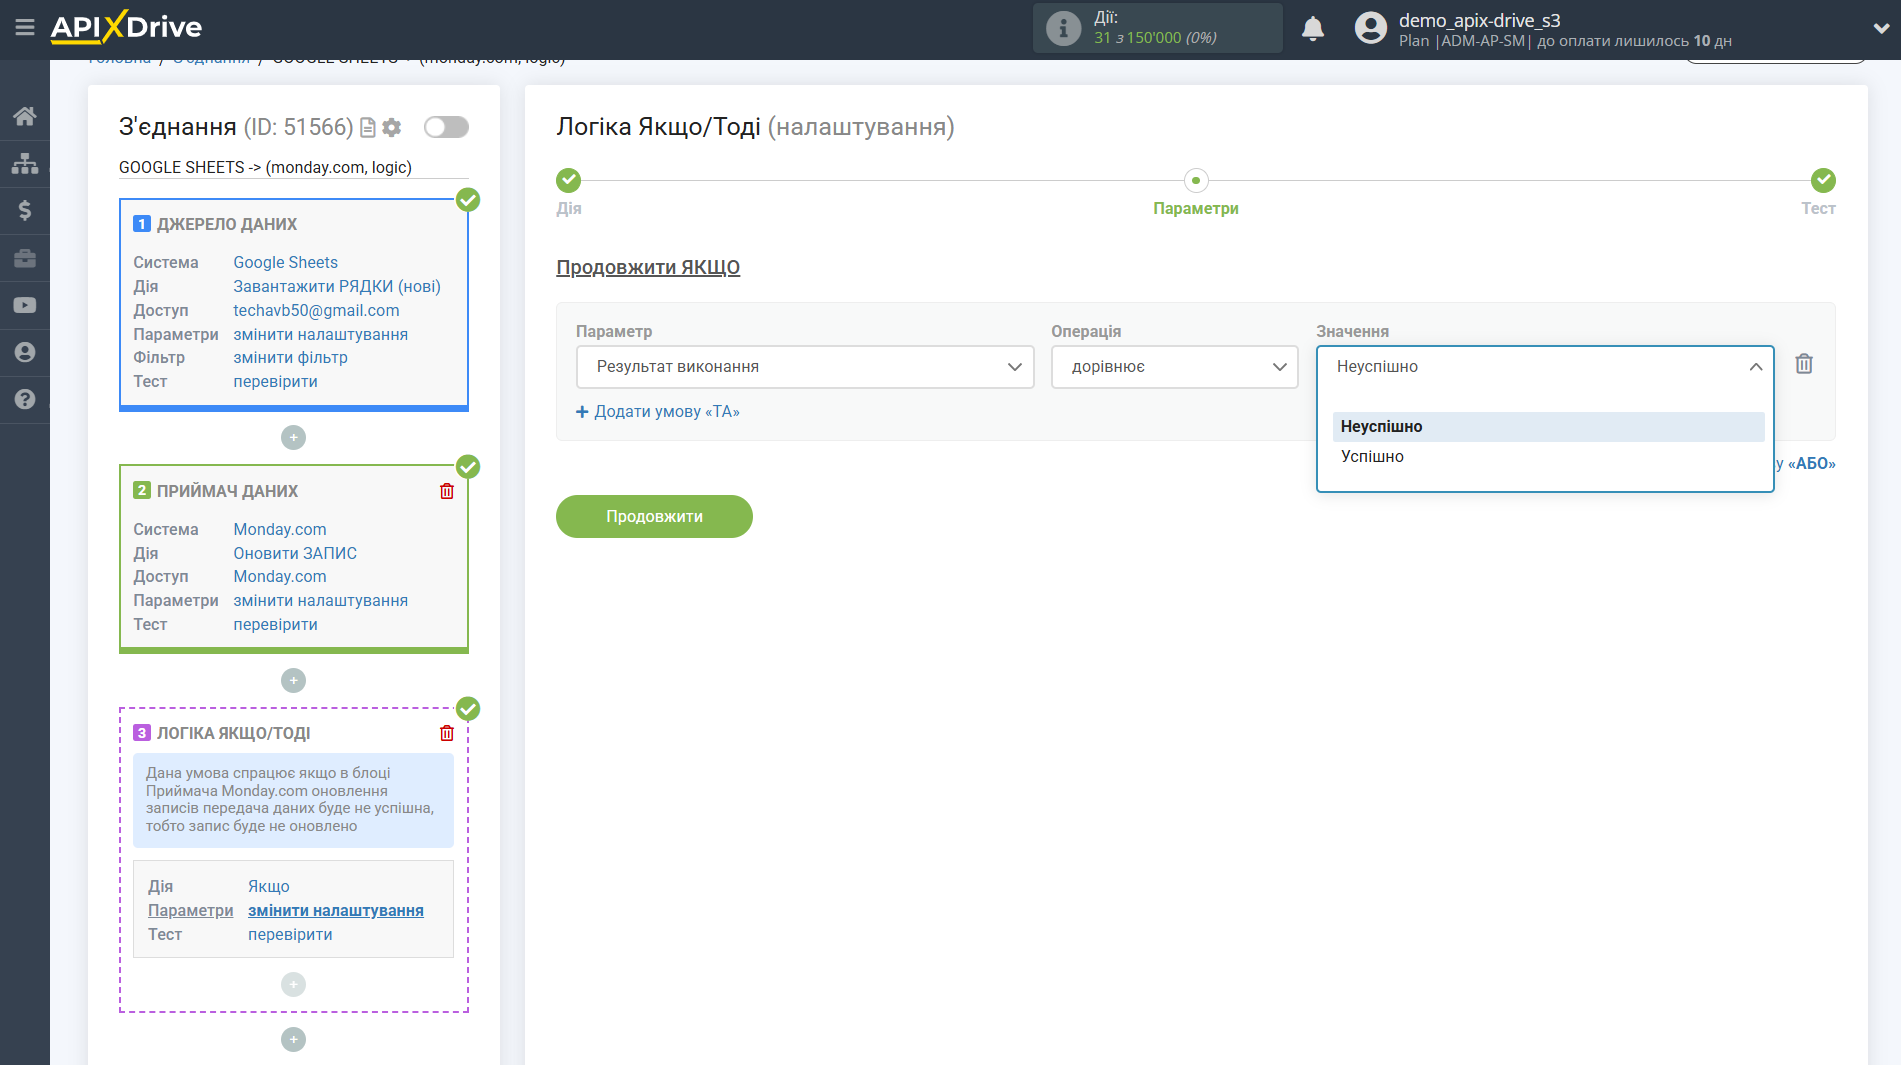1901x1065 pixels.
Task: Open the hamburger menu
Action: tap(25, 28)
